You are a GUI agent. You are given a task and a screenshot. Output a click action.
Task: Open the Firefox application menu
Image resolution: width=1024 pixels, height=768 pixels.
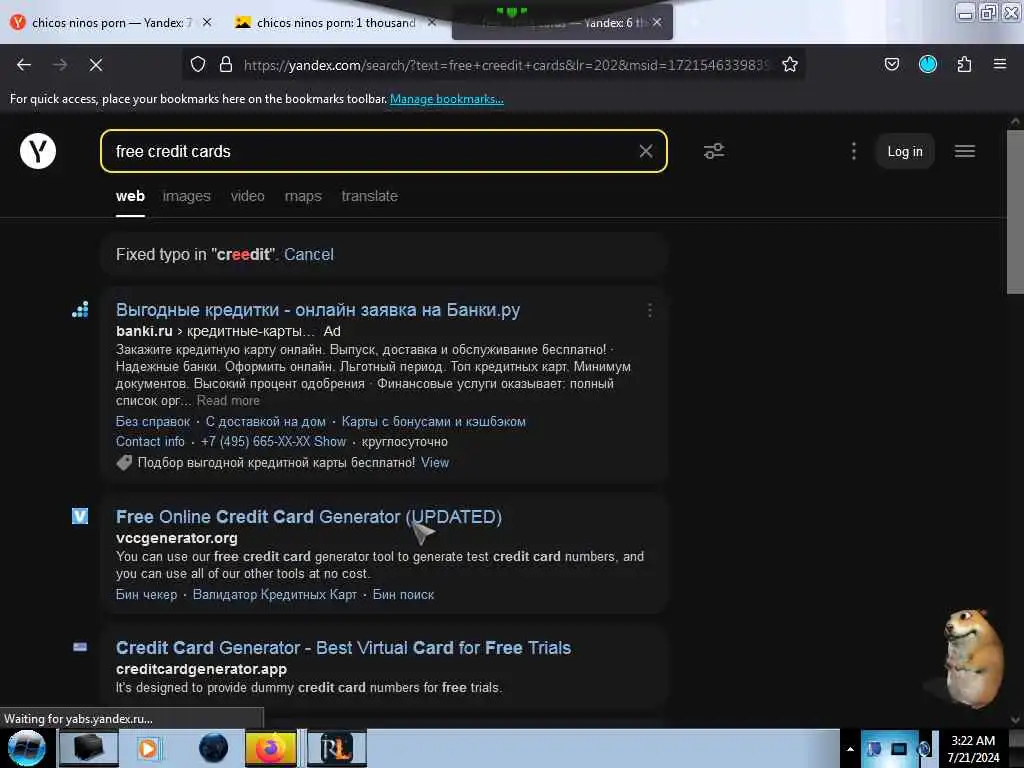tap(1000, 64)
